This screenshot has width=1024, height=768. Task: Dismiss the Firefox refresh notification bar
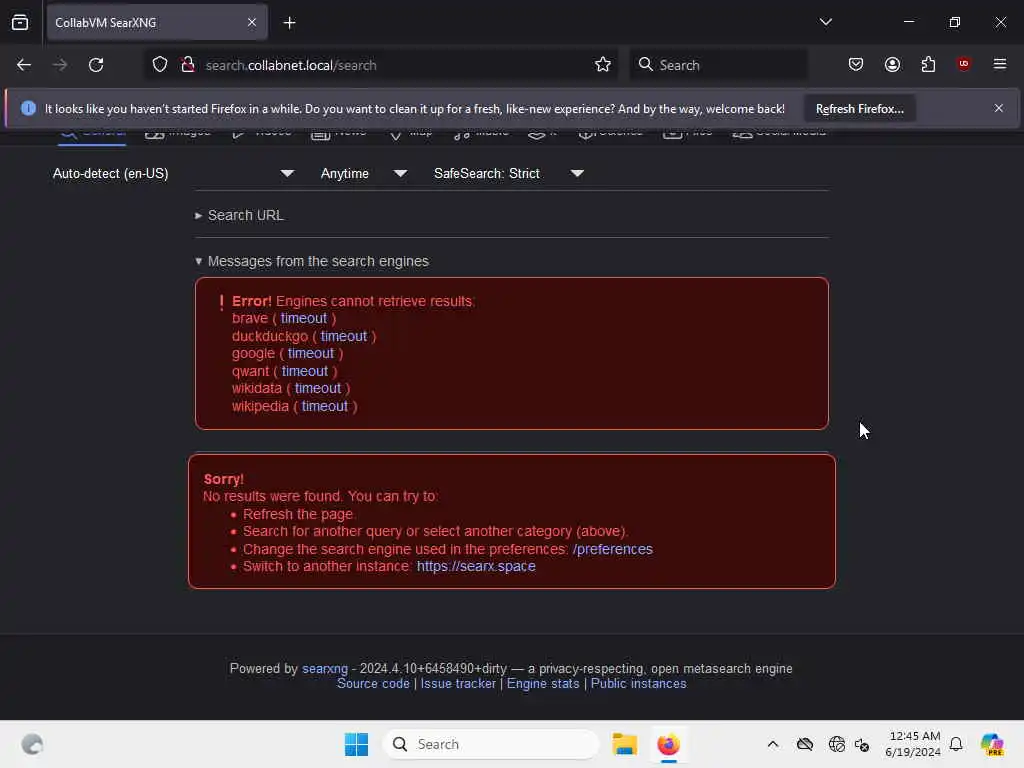[x=999, y=108]
